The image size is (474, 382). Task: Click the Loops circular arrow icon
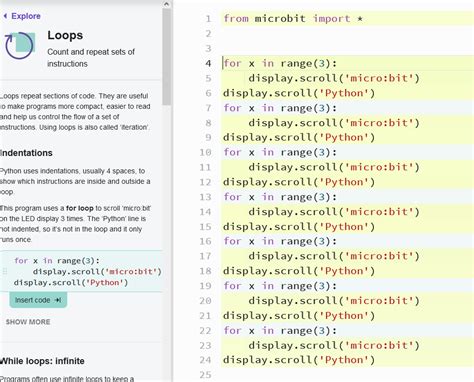point(20,45)
